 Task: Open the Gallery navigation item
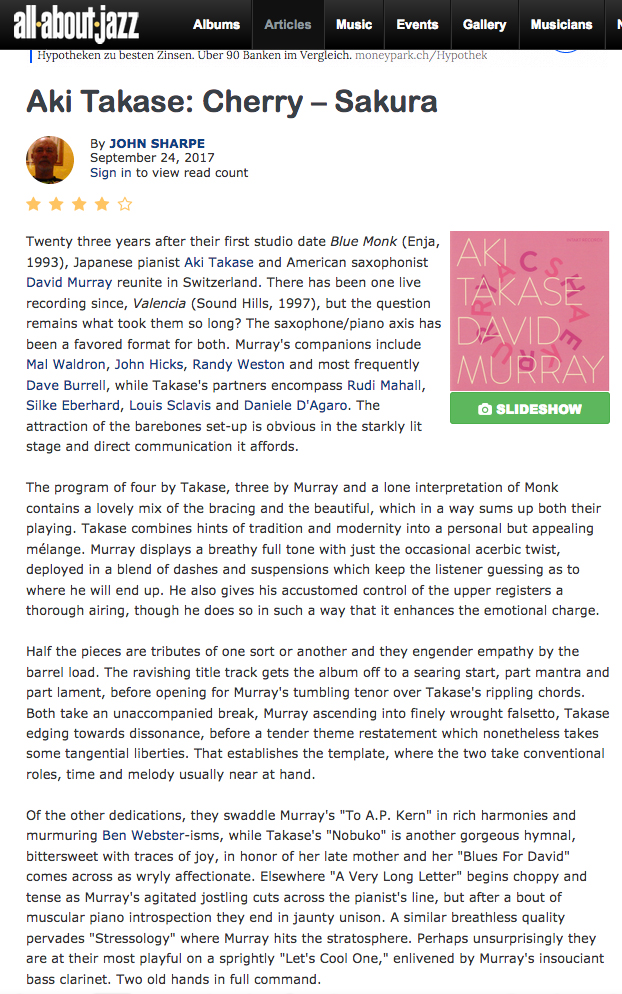(x=484, y=25)
